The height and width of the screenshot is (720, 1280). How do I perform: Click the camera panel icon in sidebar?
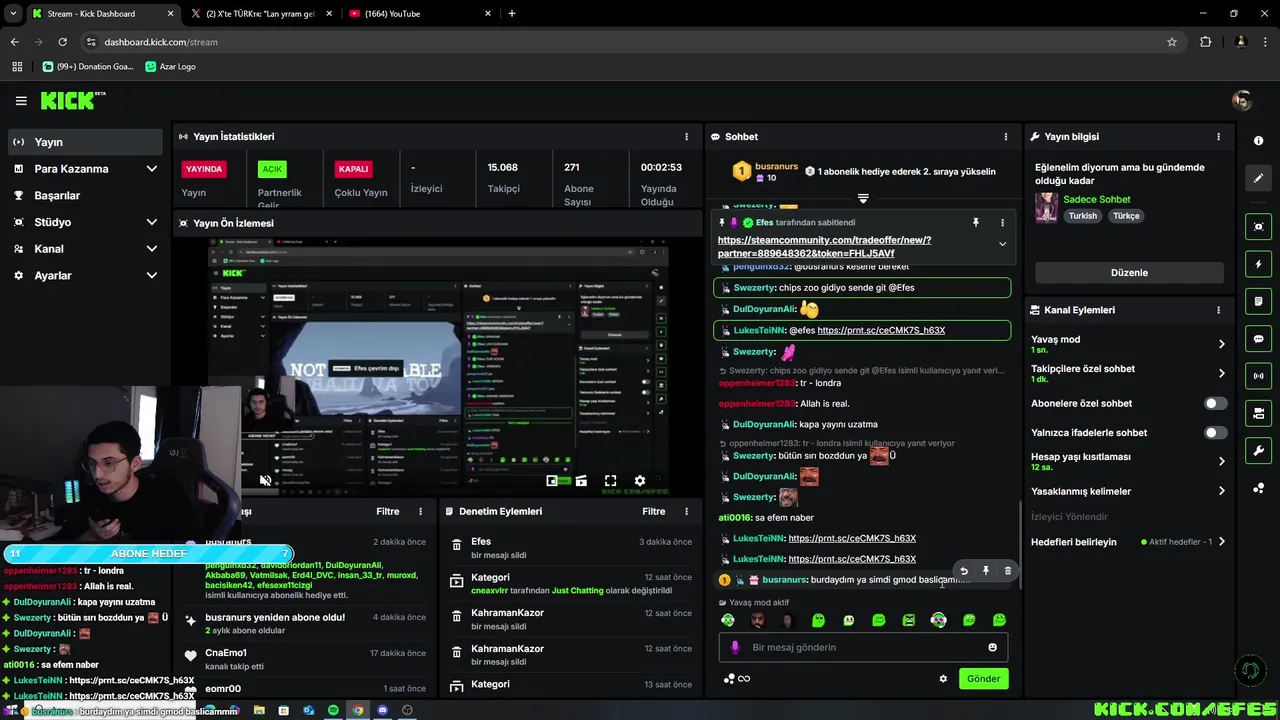(x=1259, y=413)
